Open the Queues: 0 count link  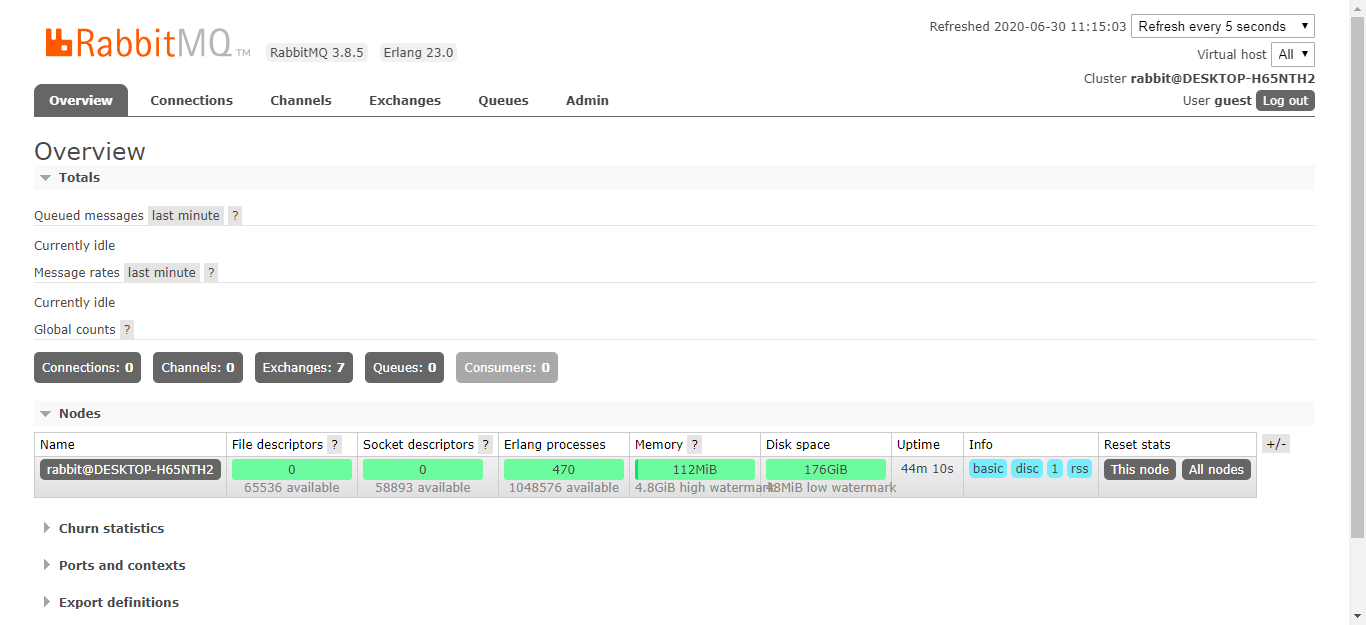coord(405,367)
